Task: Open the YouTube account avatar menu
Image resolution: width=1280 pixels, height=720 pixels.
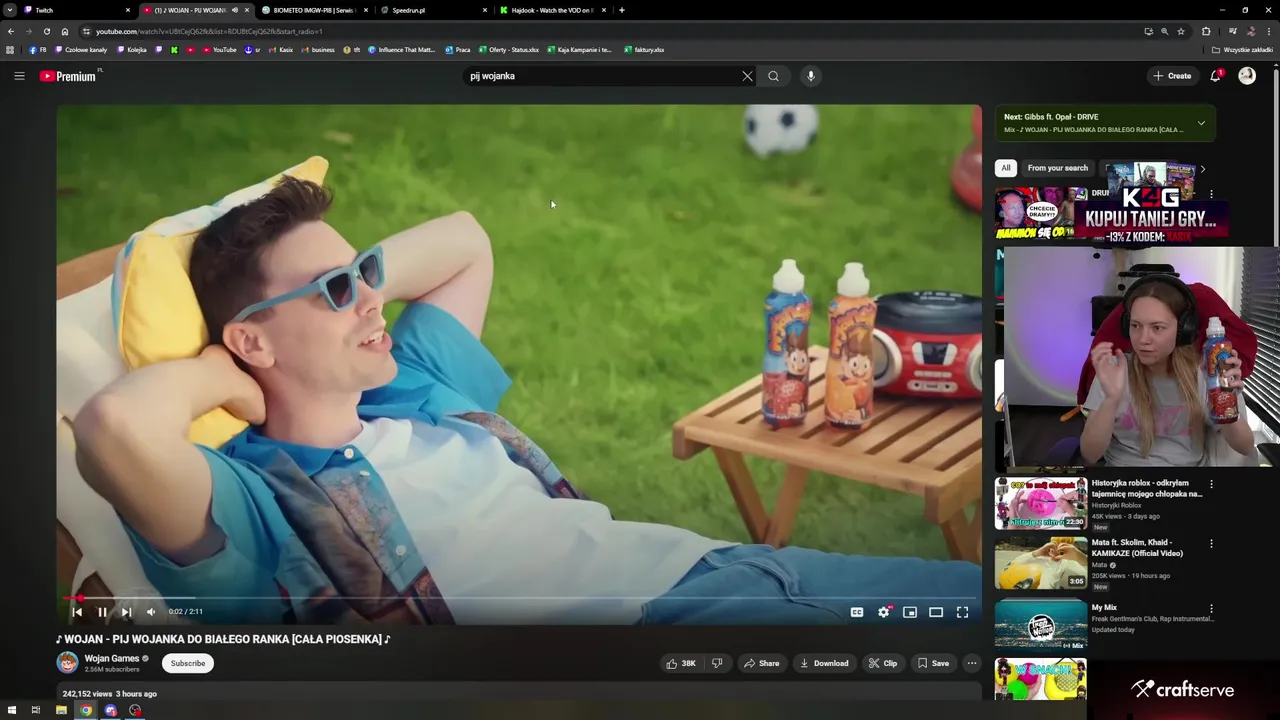Action: tap(1247, 76)
